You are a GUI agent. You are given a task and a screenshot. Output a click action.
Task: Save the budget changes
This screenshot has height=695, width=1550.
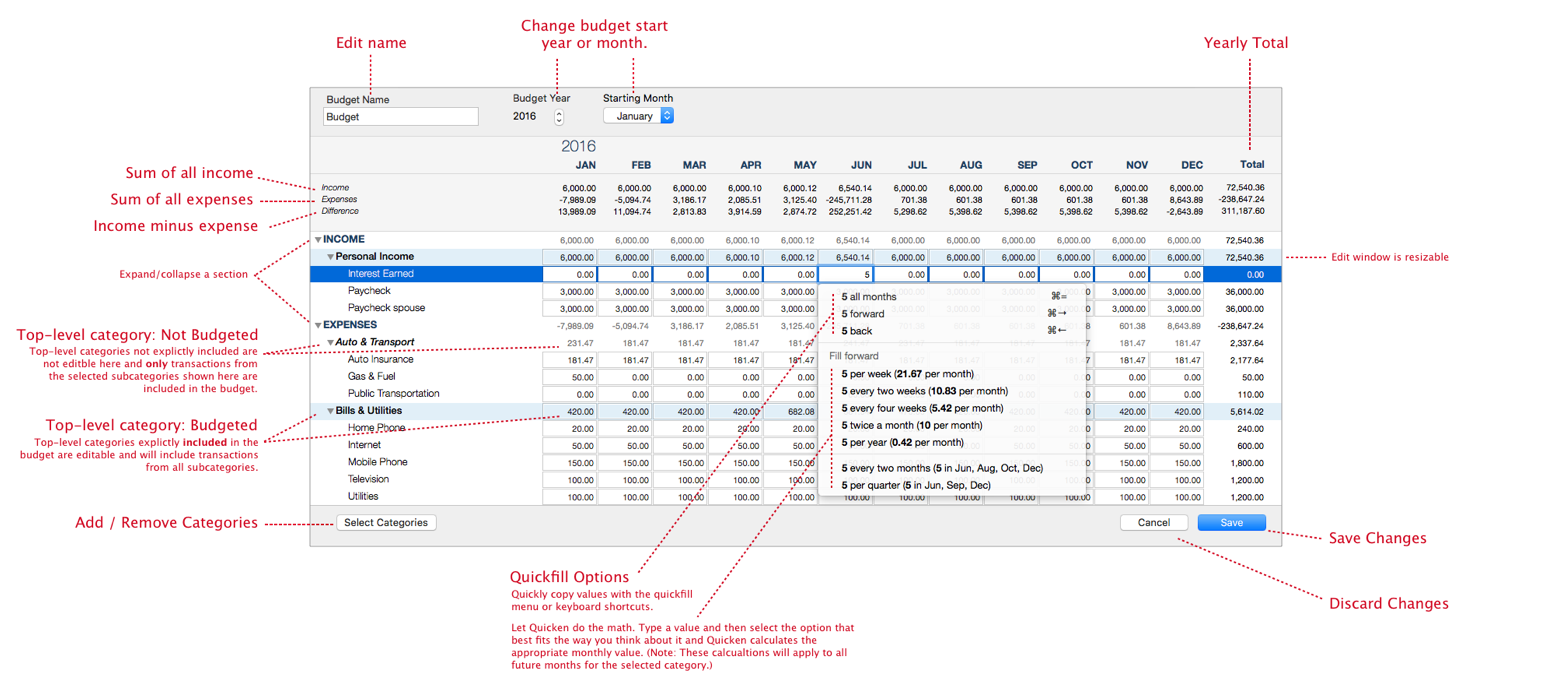click(1231, 522)
